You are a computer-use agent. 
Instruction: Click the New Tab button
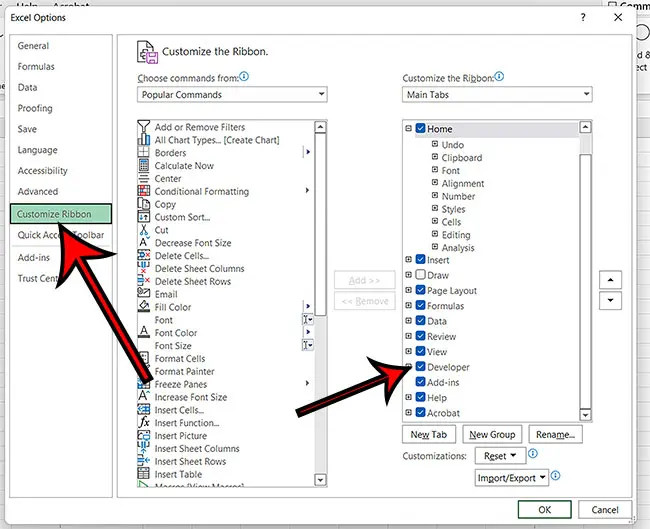[x=429, y=435]
